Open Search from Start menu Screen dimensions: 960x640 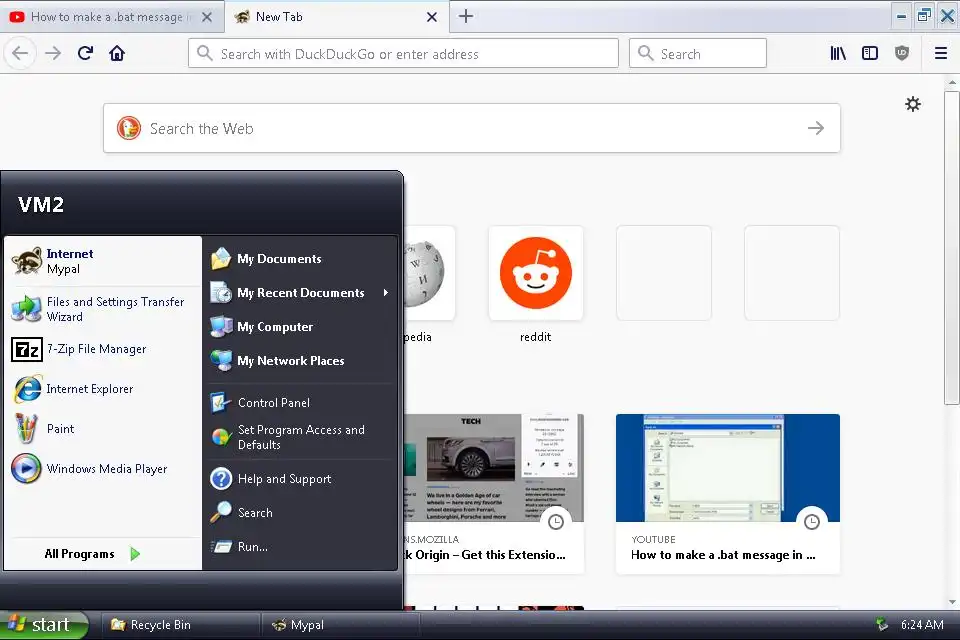(x=300, y=513)
